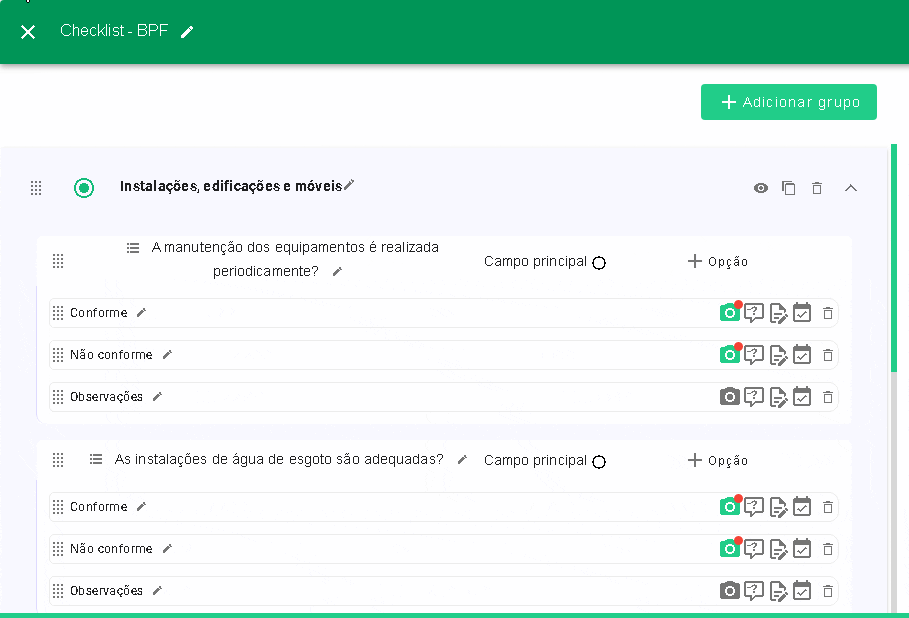Screen dimensions: 909x618
Task: Add an Opção to the equipment maintenance question
Action: (717, 262)
